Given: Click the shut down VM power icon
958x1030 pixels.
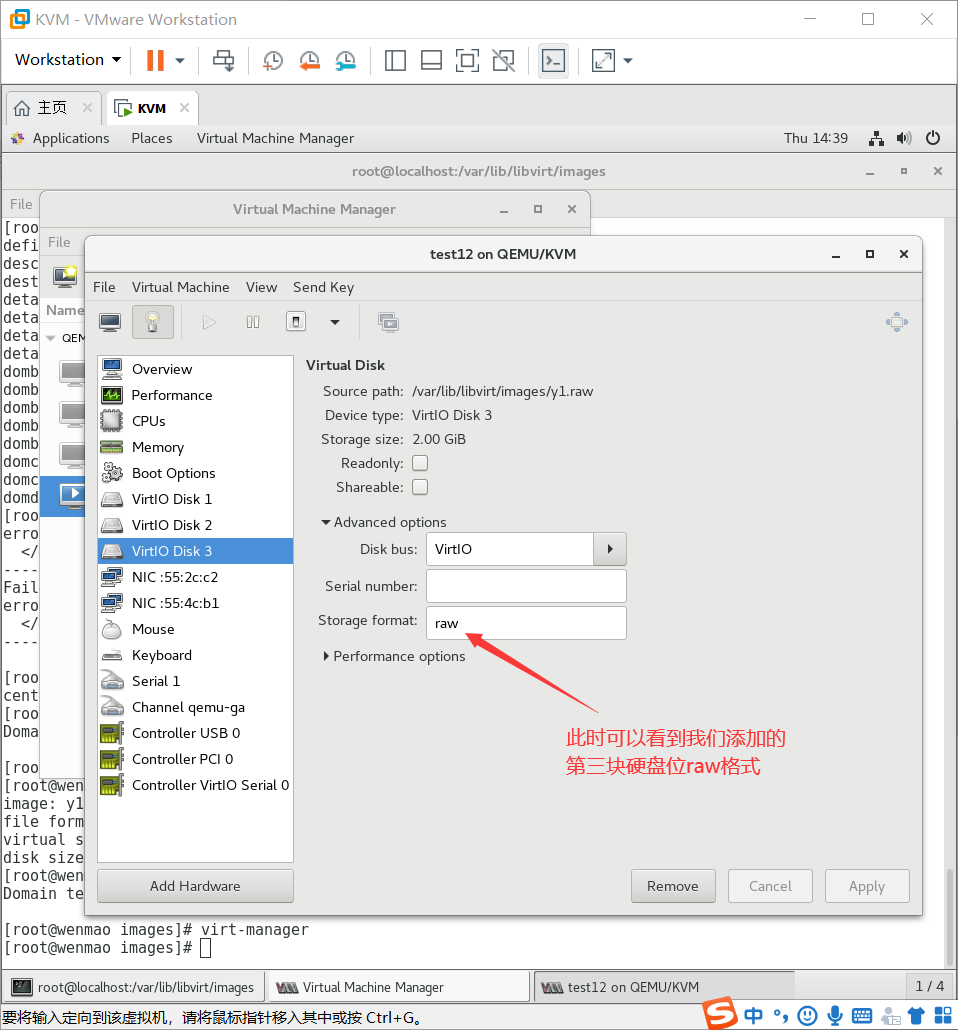Looking at the screenshot, I should (x=296, y=322).
